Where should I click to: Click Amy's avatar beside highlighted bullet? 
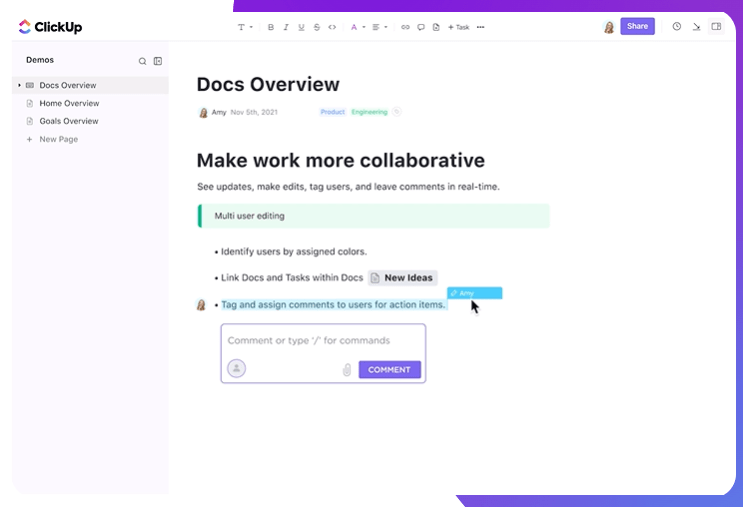point(201,305)
